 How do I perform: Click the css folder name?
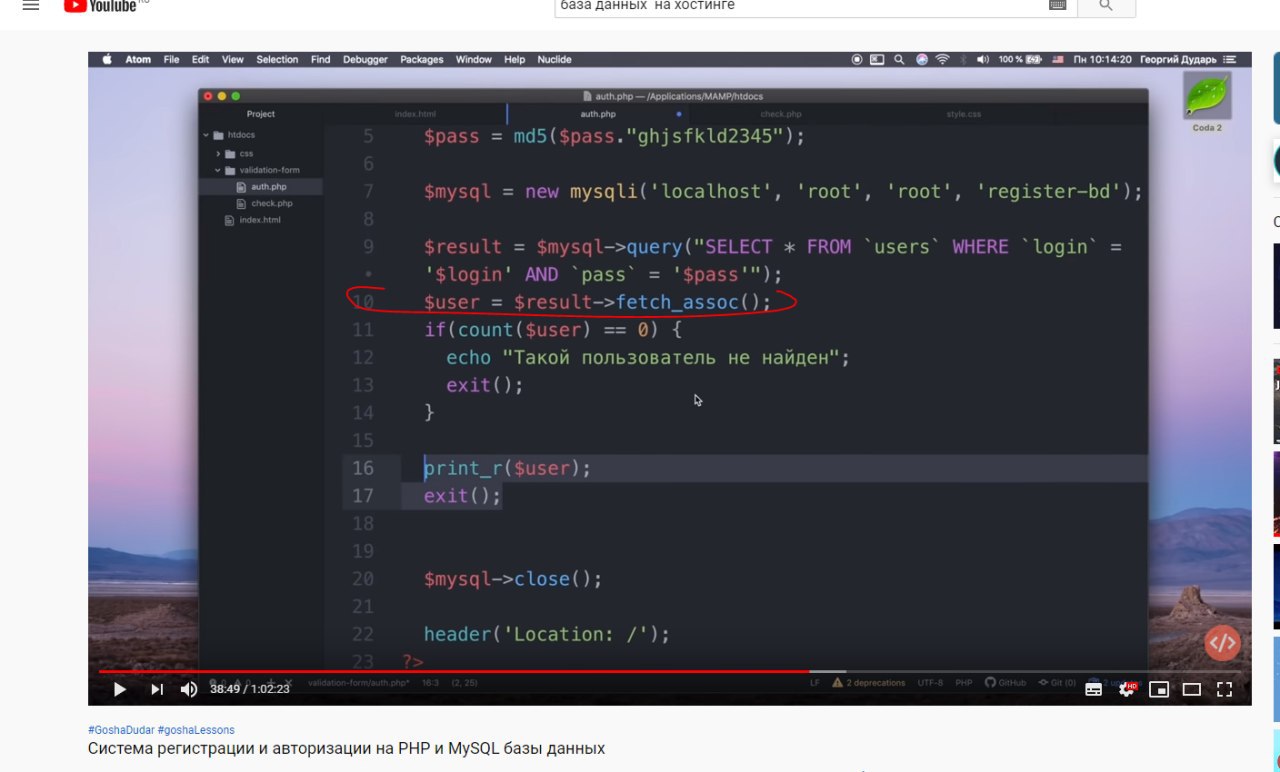coord(246,154)
